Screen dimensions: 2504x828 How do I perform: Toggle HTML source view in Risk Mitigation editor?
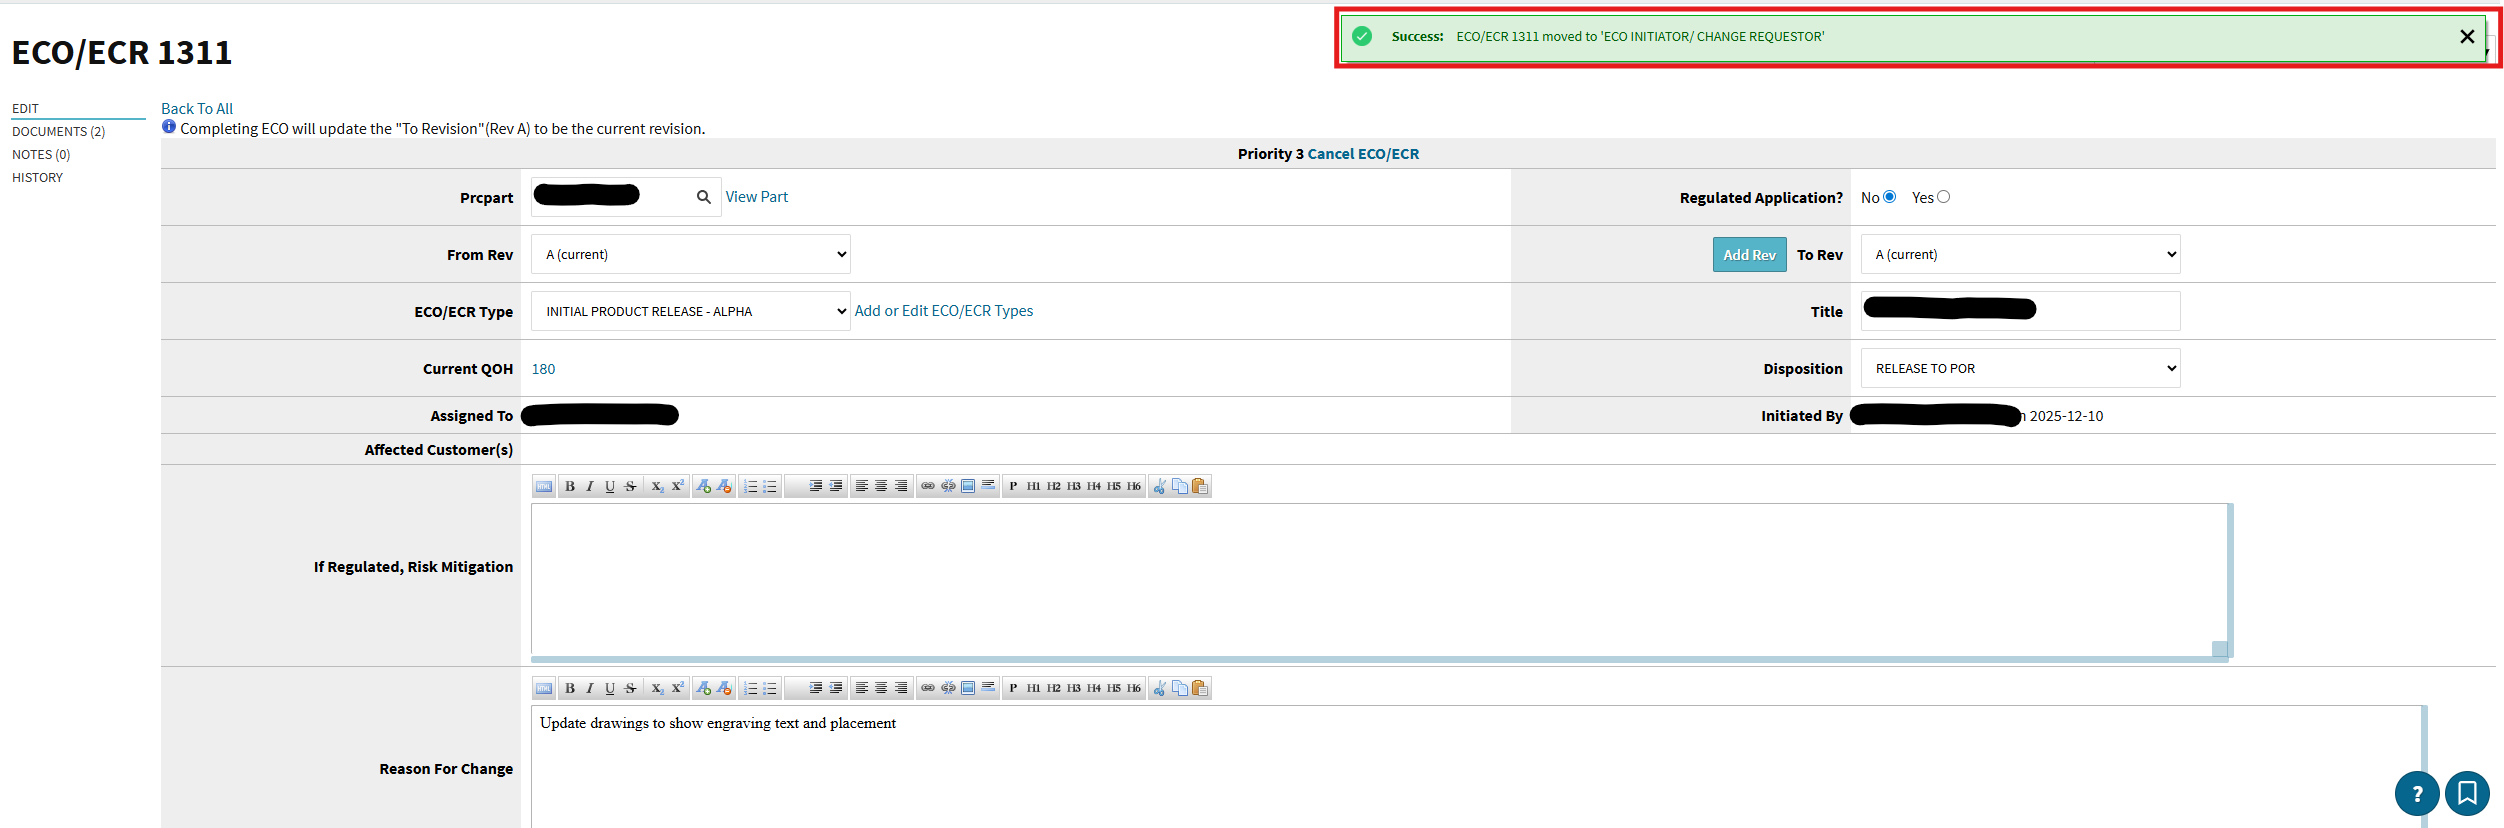[x=544, y=487]
